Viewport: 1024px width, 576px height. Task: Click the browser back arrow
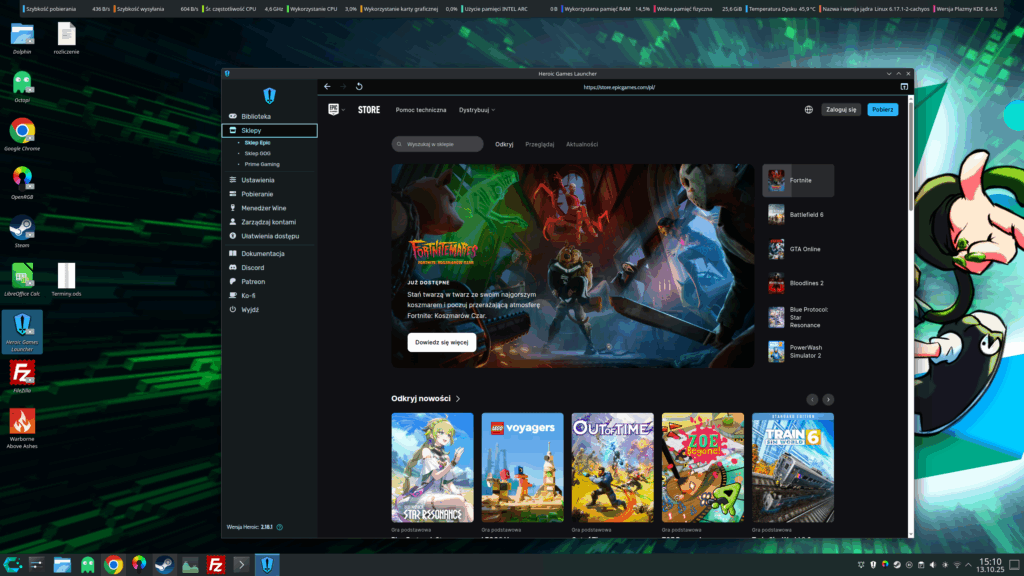point(327,87)
